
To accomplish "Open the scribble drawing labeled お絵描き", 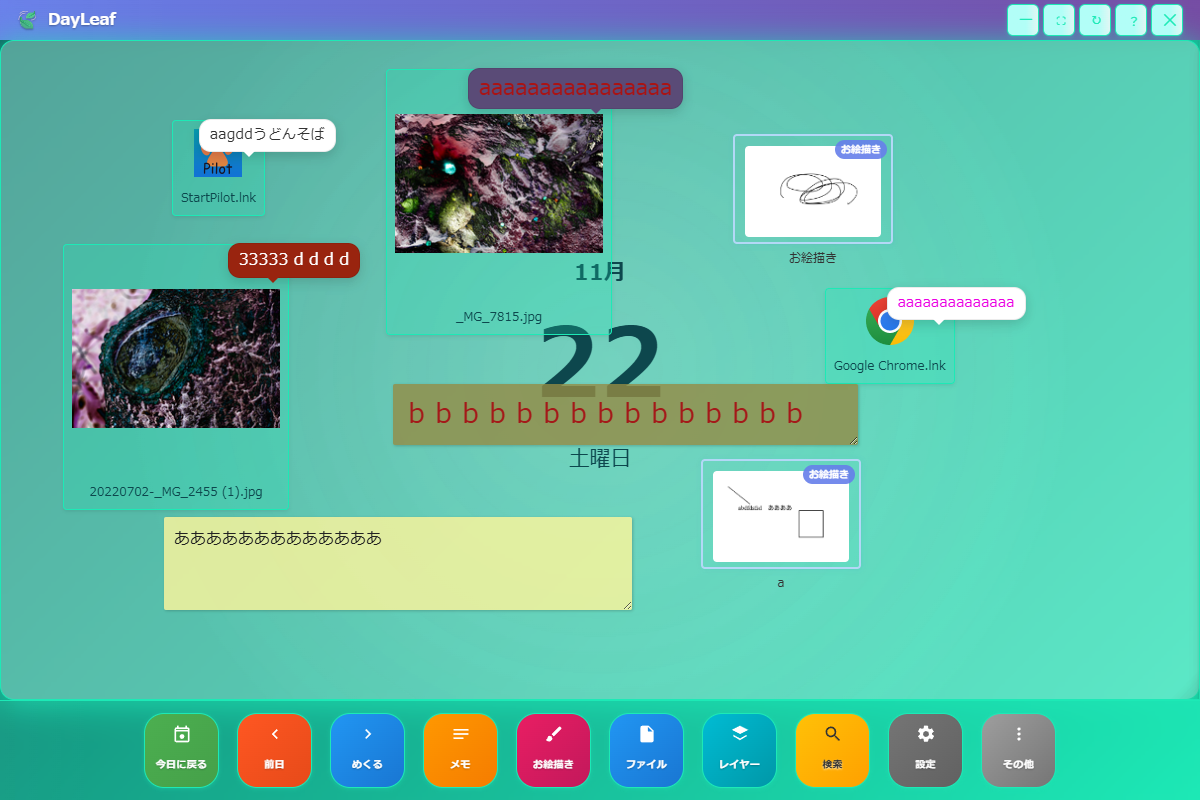I will 812,190.
